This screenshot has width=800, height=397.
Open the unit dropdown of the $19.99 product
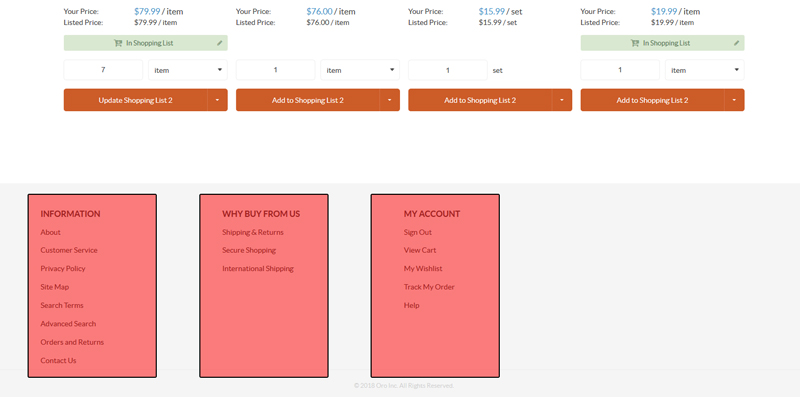coord(705,70)
